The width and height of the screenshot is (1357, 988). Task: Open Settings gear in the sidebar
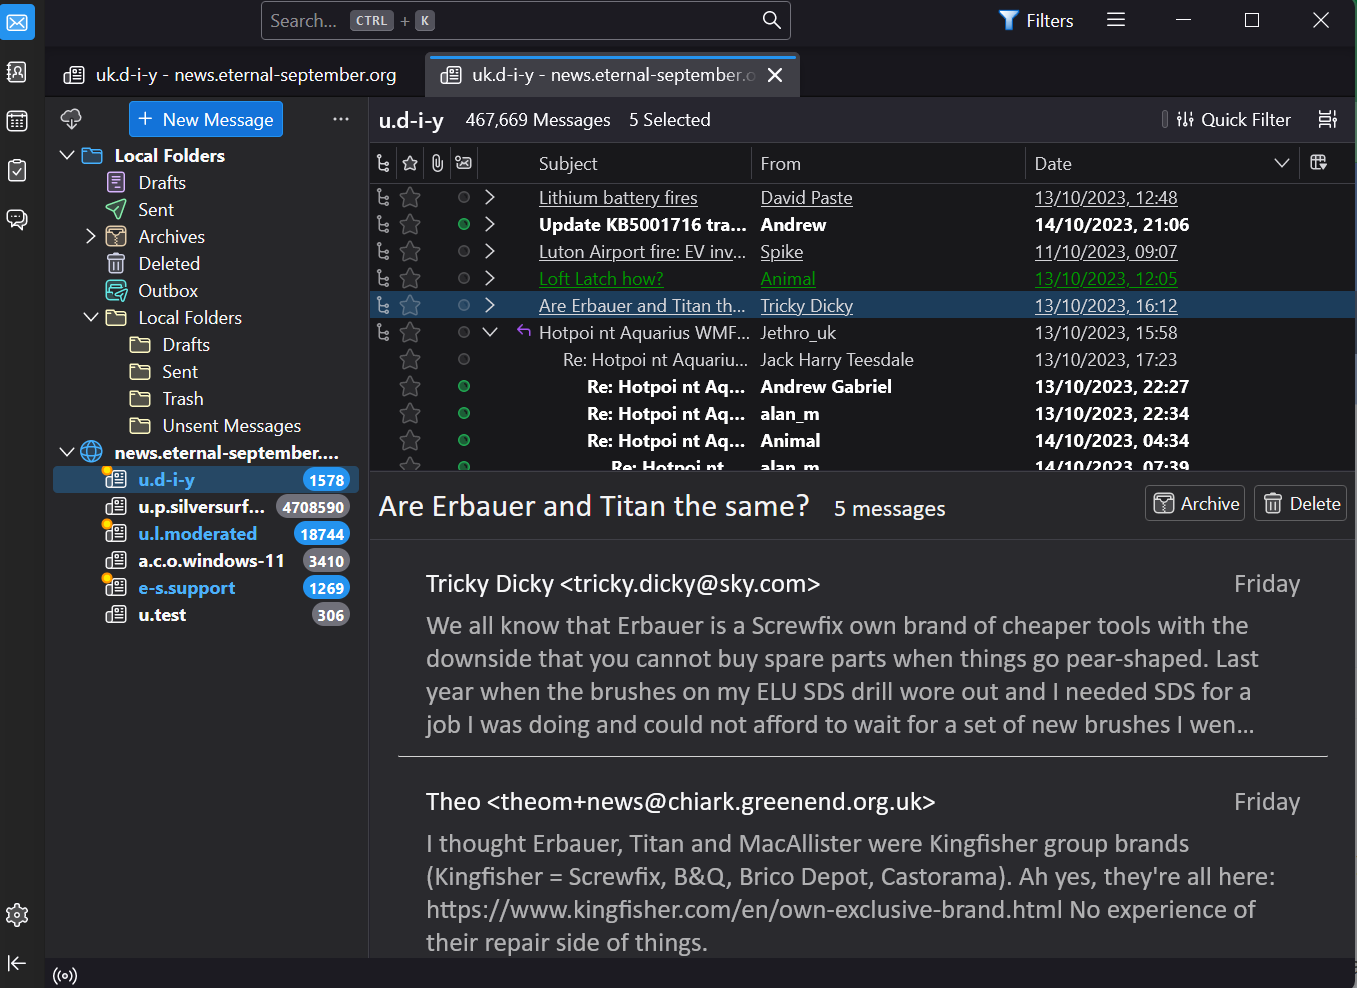pos(17,914)
